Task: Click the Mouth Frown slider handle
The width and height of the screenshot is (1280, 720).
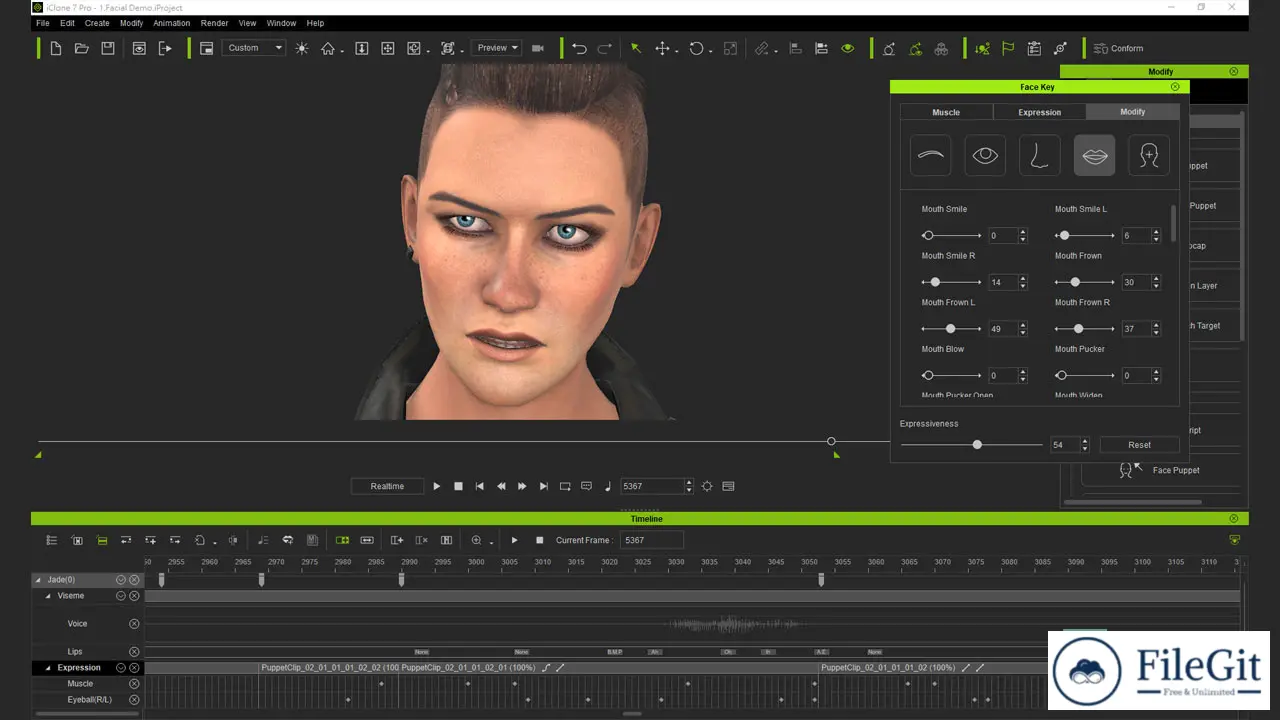Action: click(1075, 282)
